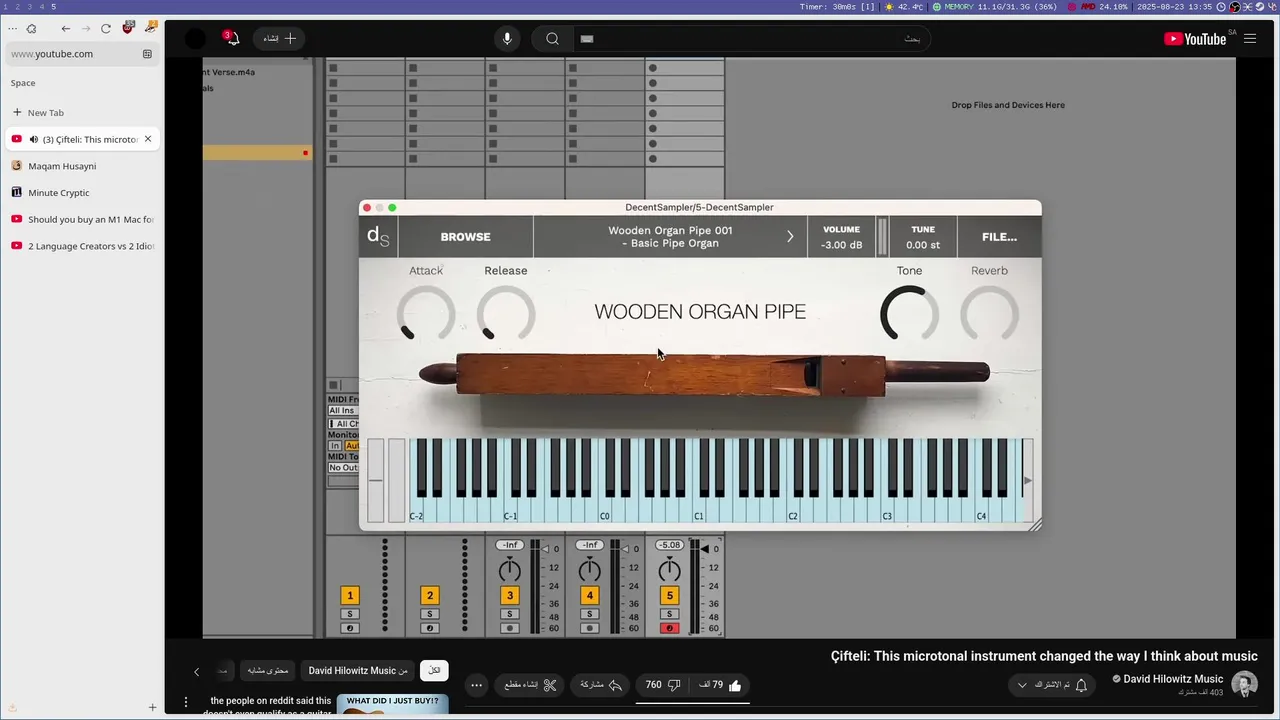Toggle record arm on track 5
The width and height of the screenshot is (1280, 720).
[670, 628]
